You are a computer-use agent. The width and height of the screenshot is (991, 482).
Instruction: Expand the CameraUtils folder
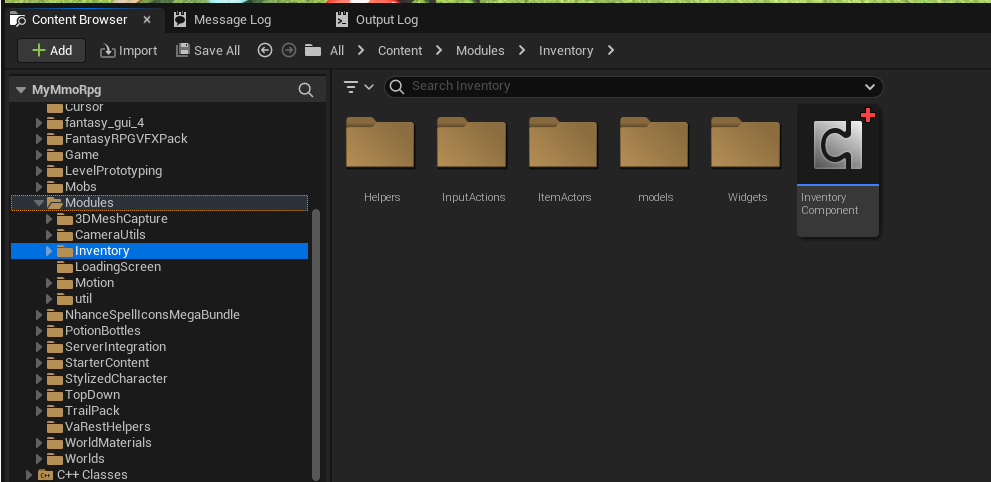pos(49,235)
